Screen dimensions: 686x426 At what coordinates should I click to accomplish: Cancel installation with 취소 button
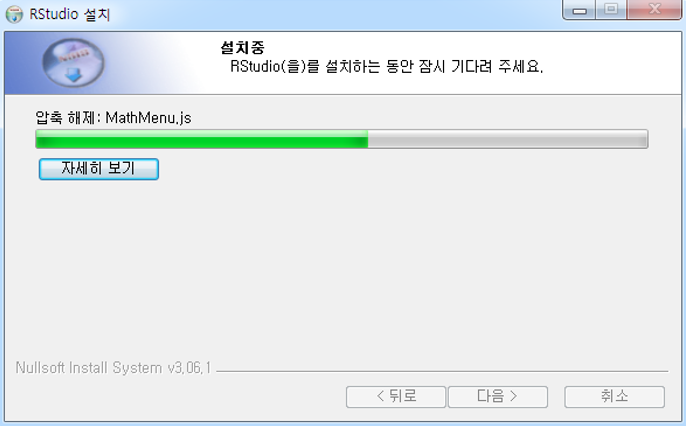(x=614, y=397)
